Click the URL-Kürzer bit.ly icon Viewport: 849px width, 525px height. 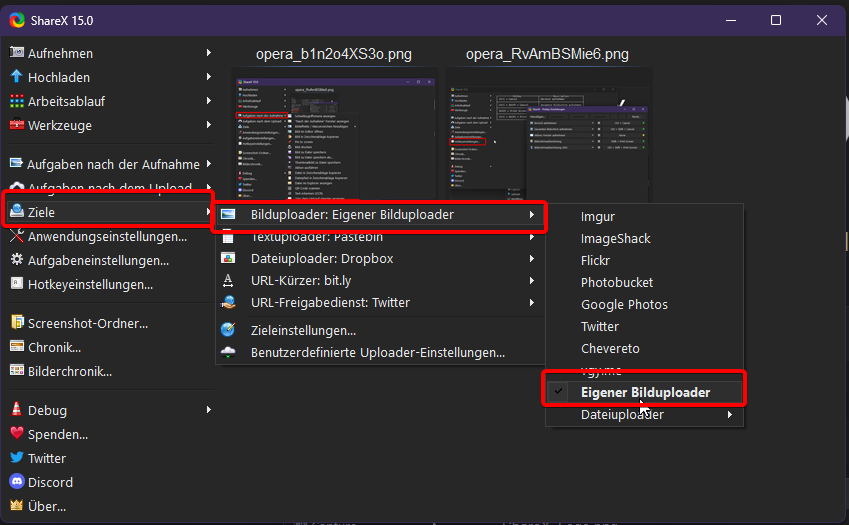229,281
